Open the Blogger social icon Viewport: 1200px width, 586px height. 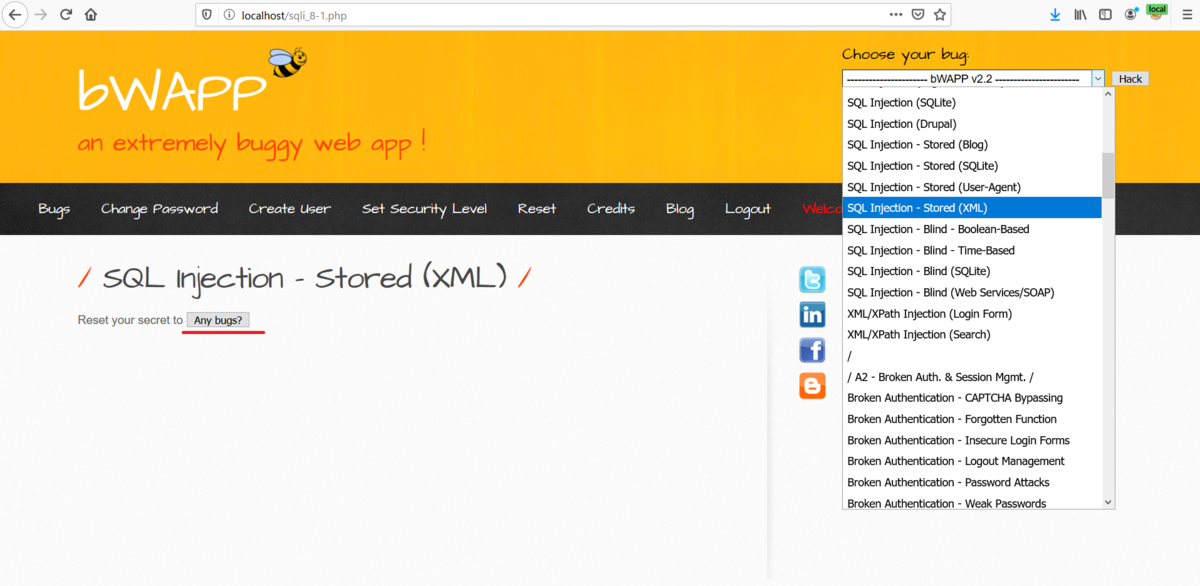812,385
